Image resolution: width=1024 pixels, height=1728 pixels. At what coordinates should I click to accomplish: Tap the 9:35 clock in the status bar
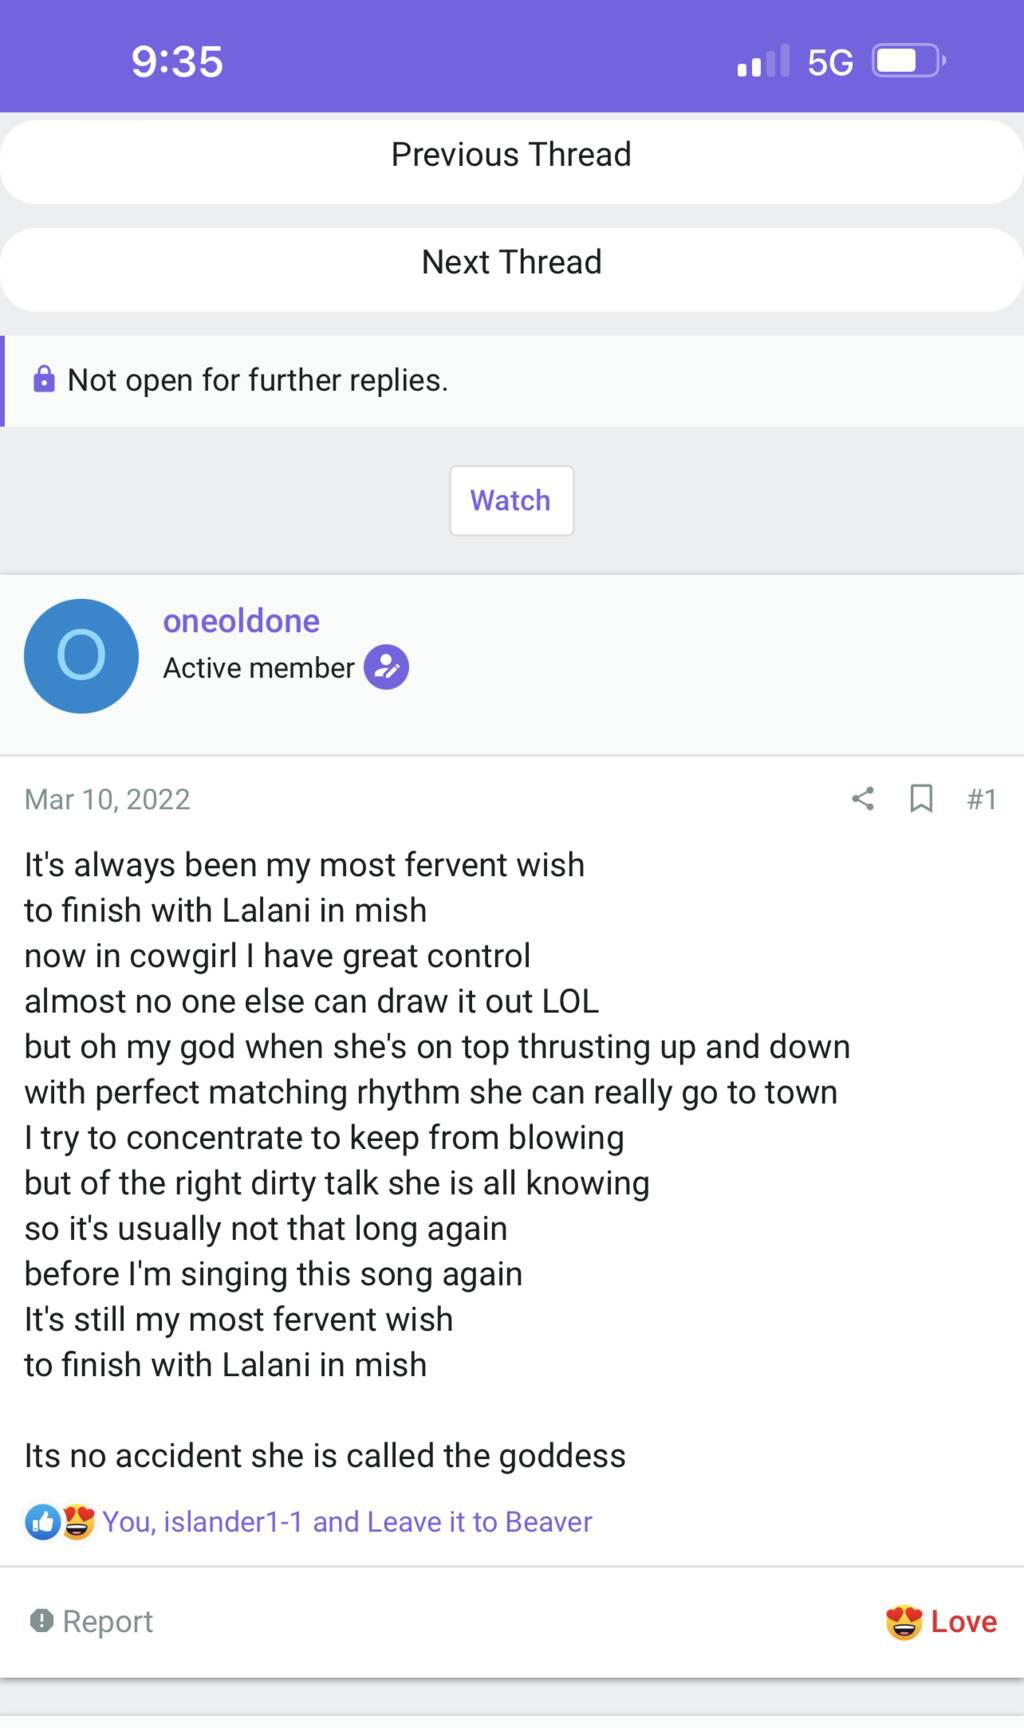177,62
